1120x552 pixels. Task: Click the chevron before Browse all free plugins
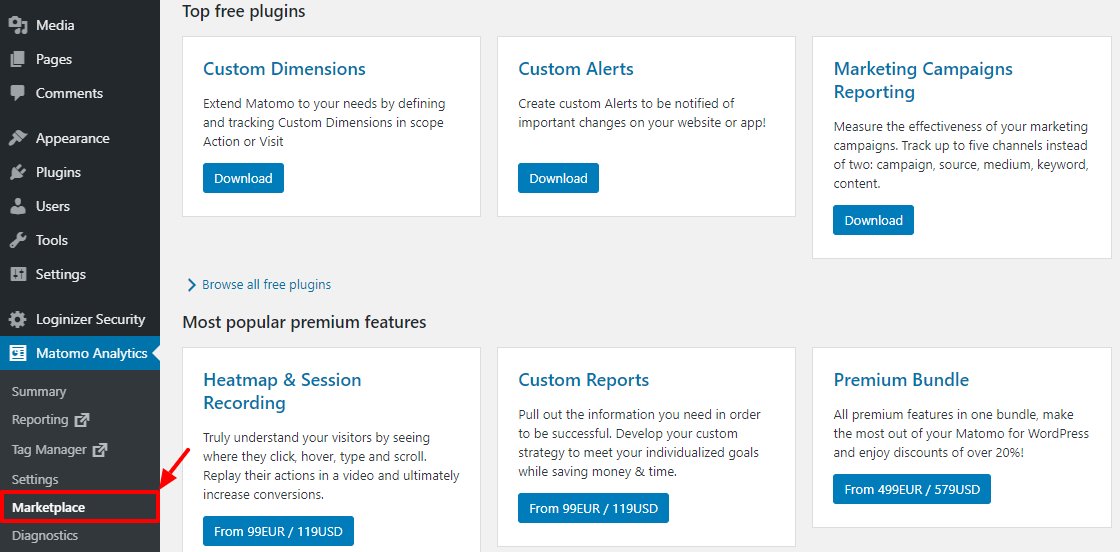coord(191,285)
